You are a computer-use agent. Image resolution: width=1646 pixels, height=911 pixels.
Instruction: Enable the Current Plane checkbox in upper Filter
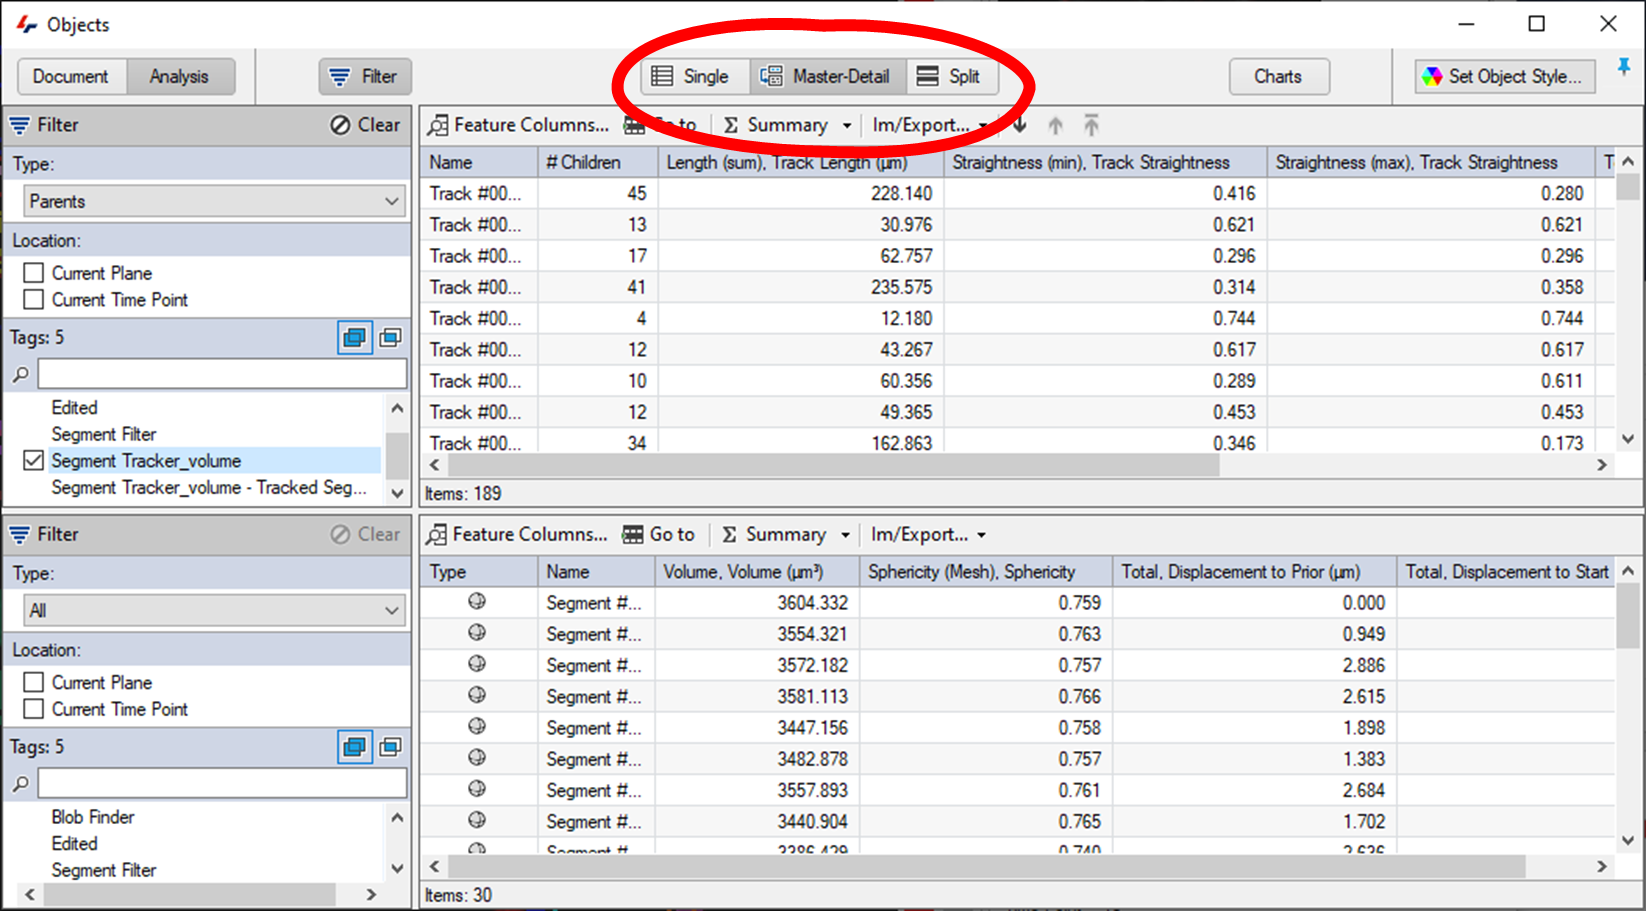point(33,272)
